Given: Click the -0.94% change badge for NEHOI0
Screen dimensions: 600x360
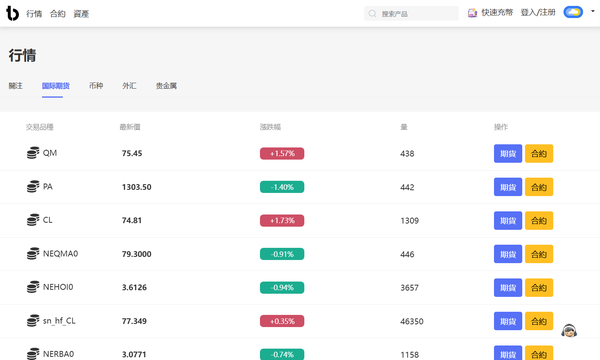Looking at the screenshot, I should pyautogui.click(x=282, y=288).
